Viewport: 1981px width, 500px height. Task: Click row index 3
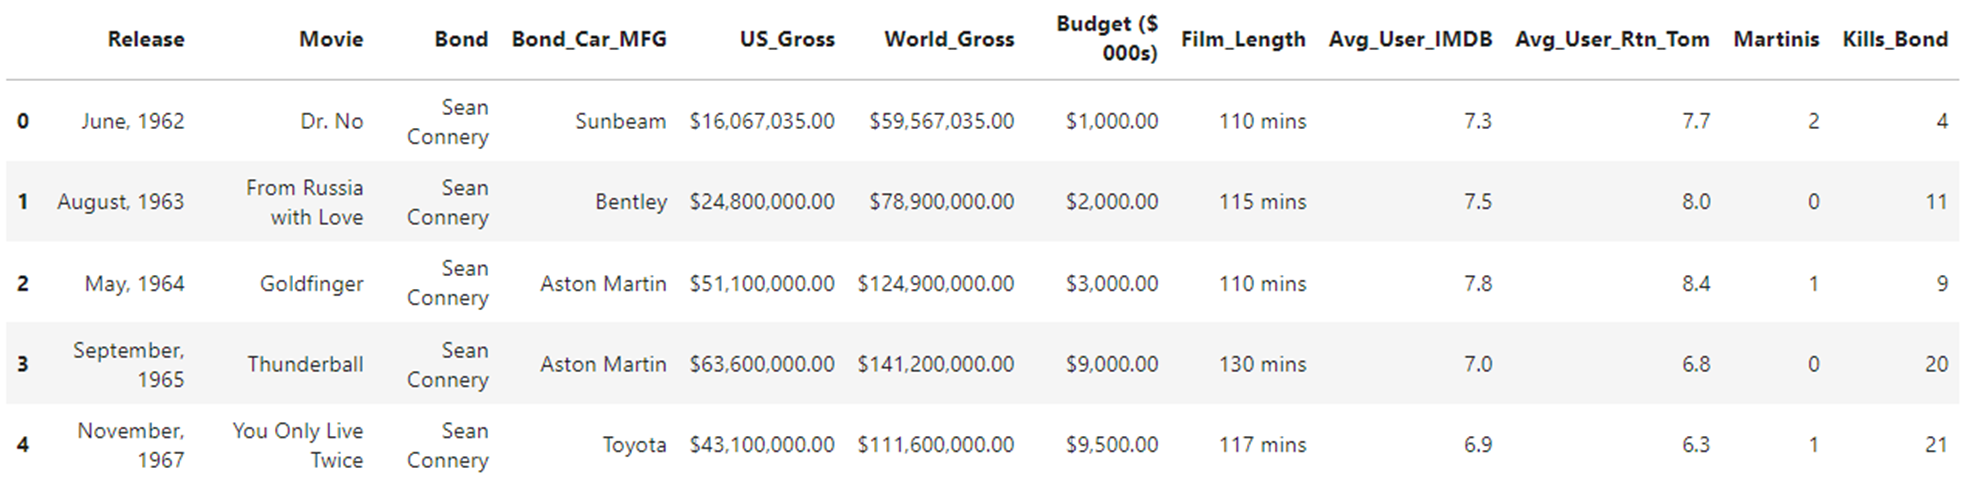[23, 364]
